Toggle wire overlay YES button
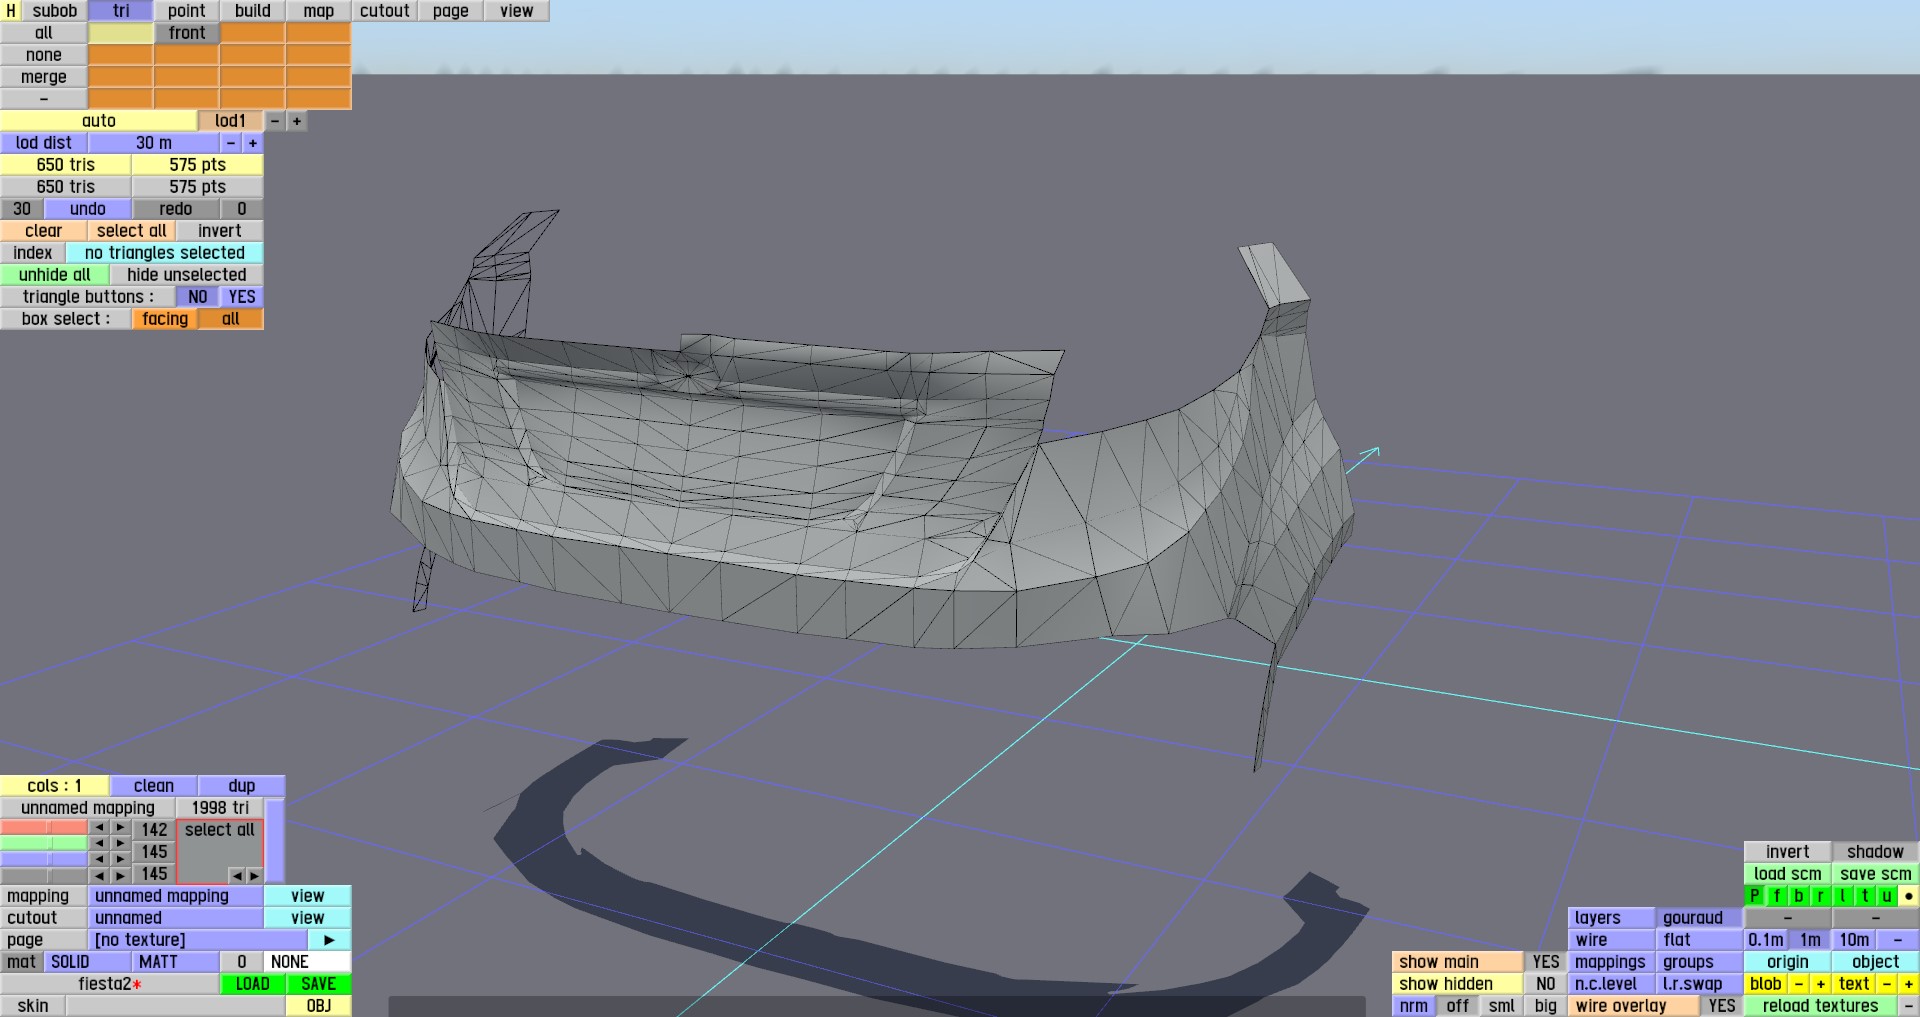 click(1722, 1006)
